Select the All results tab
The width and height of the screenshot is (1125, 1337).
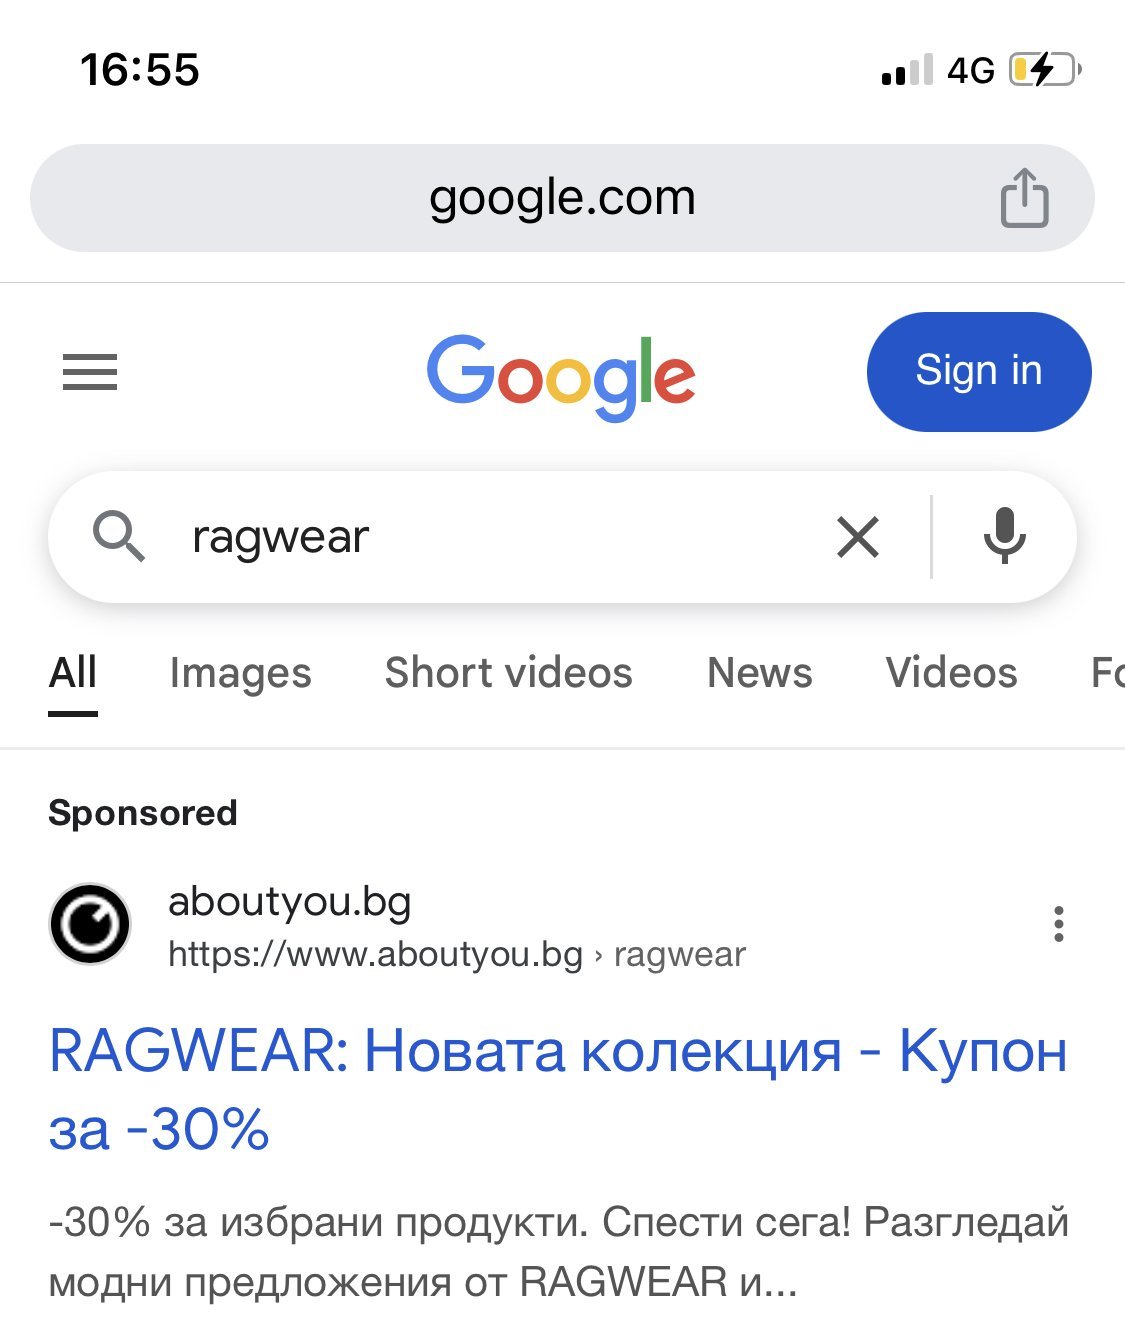tap(73, 673)
